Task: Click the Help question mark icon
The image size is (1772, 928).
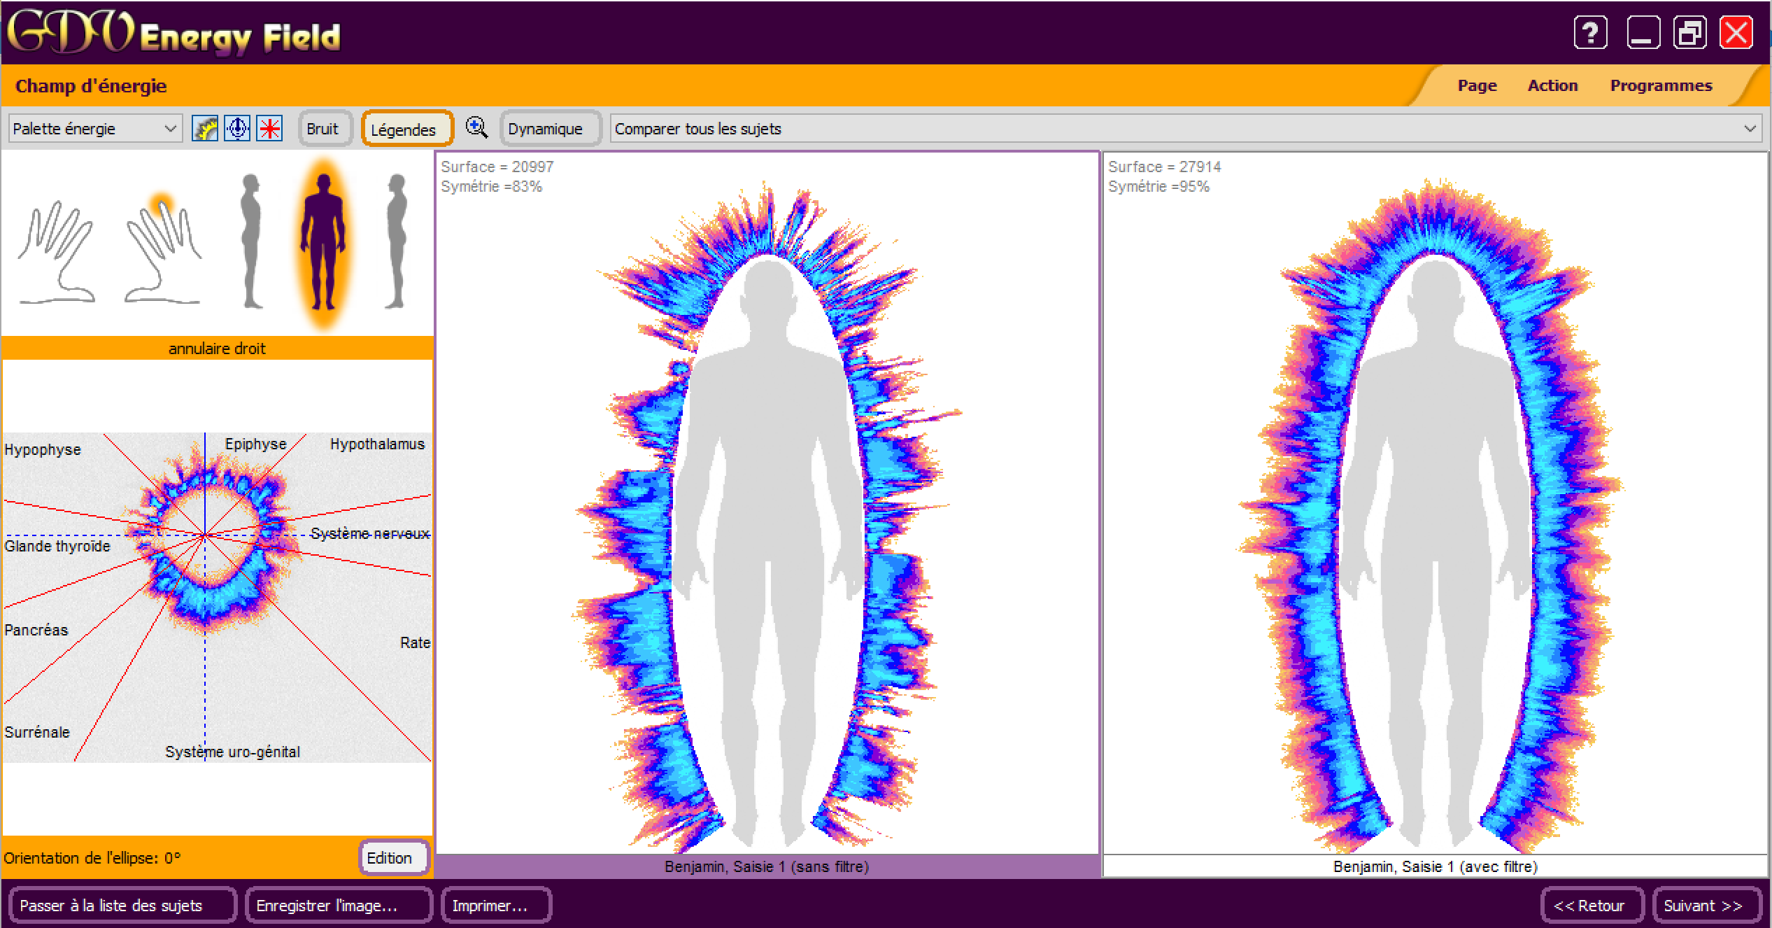Action: click(x=1590, y=33)
